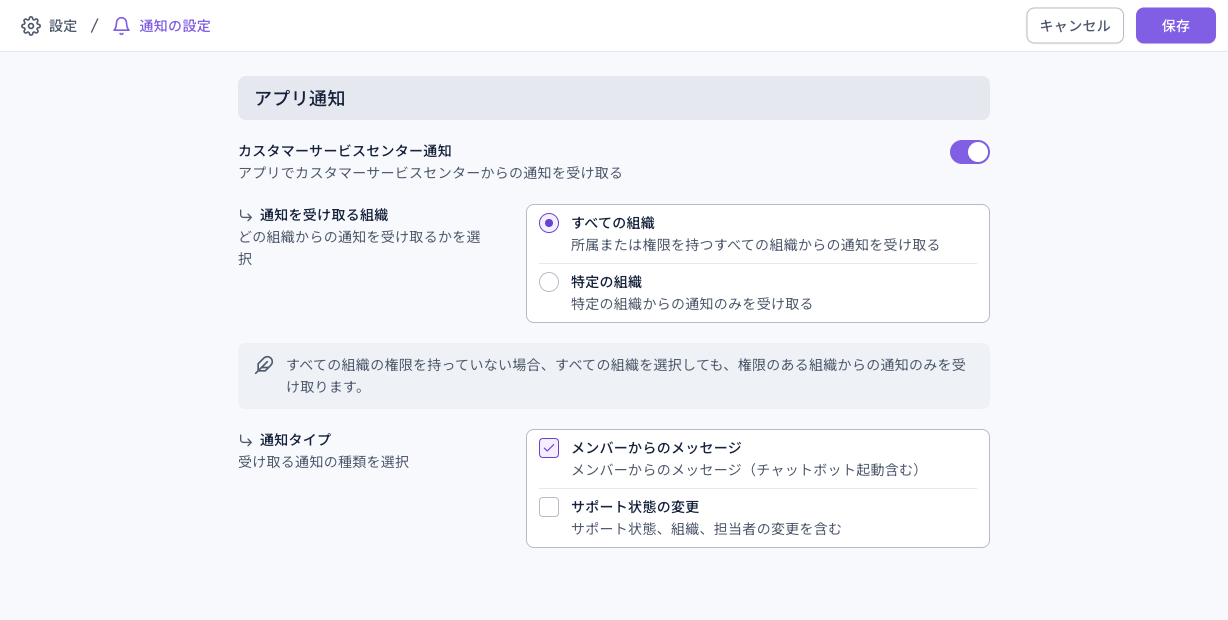Click arrow icon beside 通知を受け取る組織

click(x=246, y=215)
